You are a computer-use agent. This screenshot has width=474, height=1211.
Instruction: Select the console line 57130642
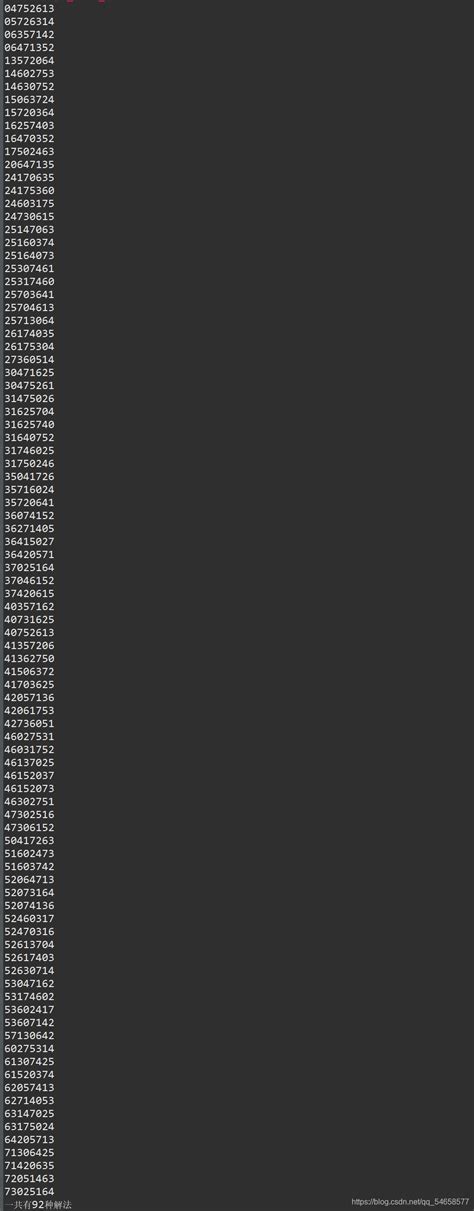[x=29, y=1035]
